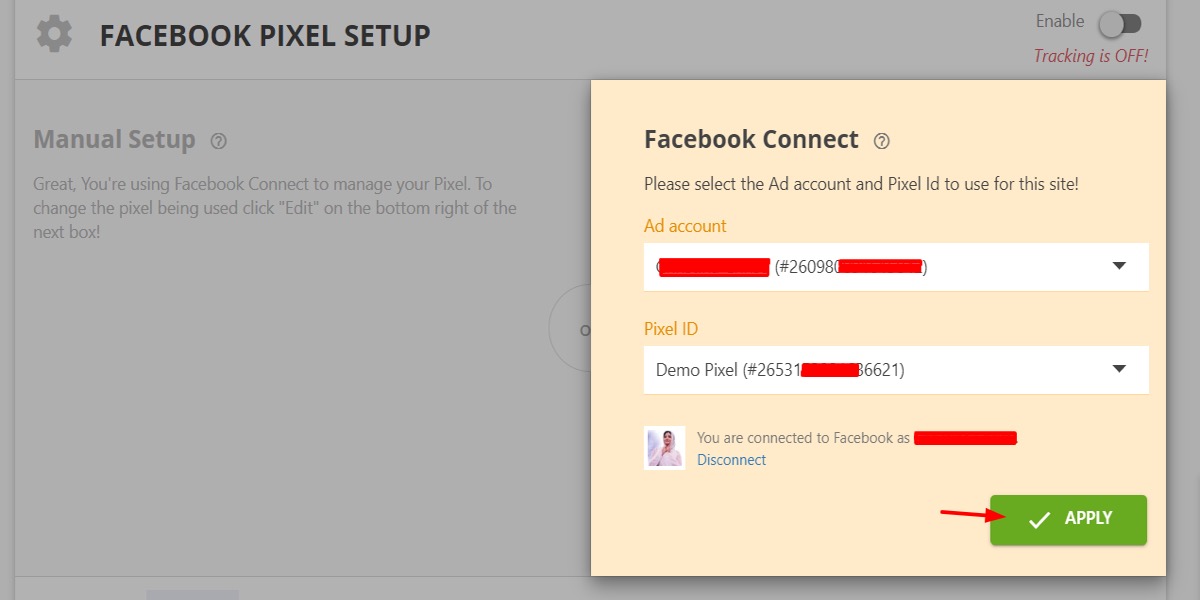Viewport: 1200px width, 600px height.
Task: Select the Manual Setup heading
Action: [x=114, y=140]
